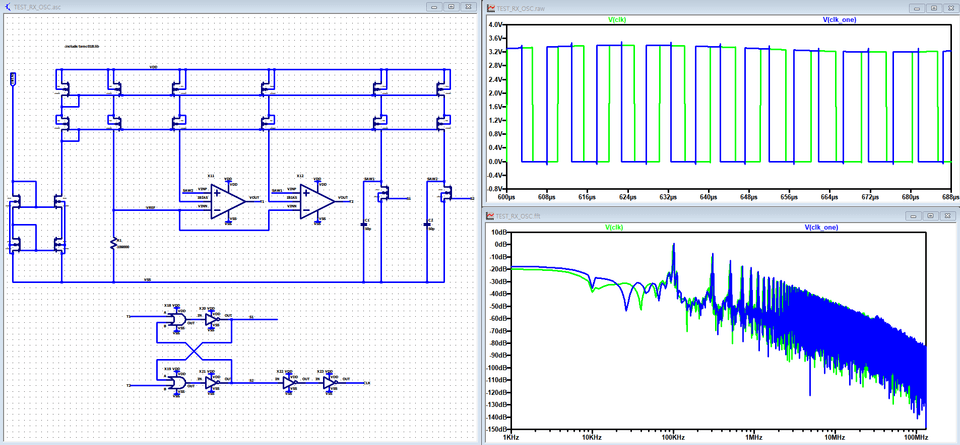
Task: Minimize the TEST_RX_OSC.asc schematic window
Action: click(x=434, y=7)
